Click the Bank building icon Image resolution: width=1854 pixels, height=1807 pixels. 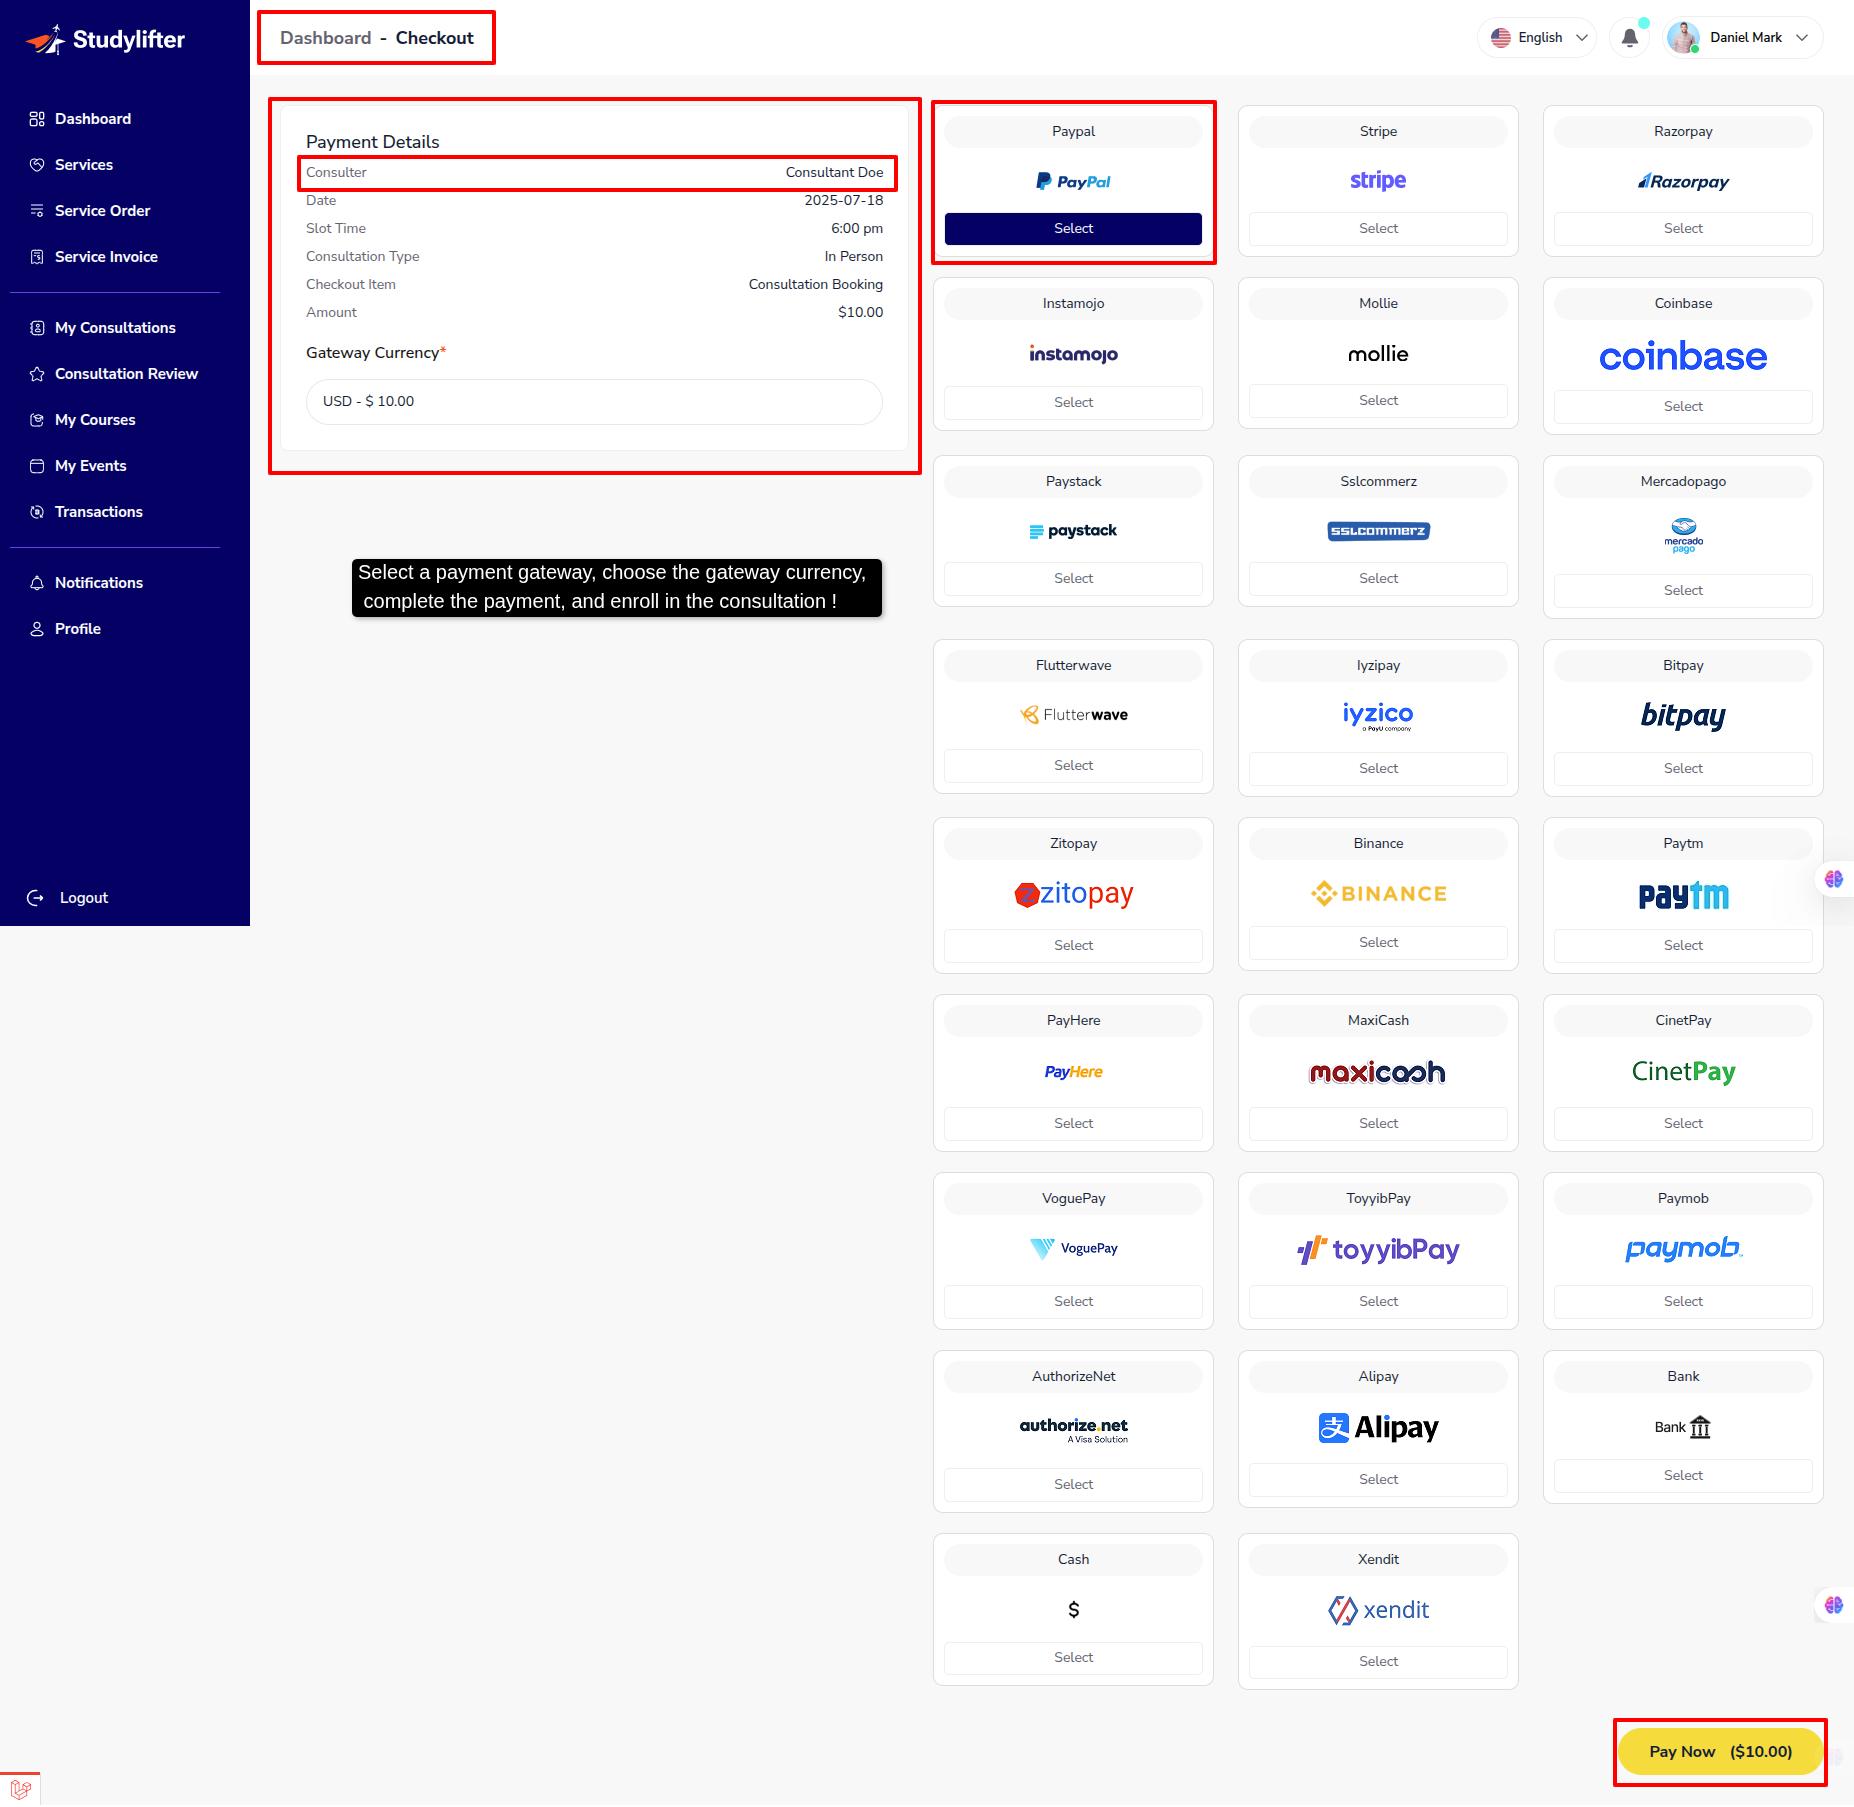[1700, 1427]
